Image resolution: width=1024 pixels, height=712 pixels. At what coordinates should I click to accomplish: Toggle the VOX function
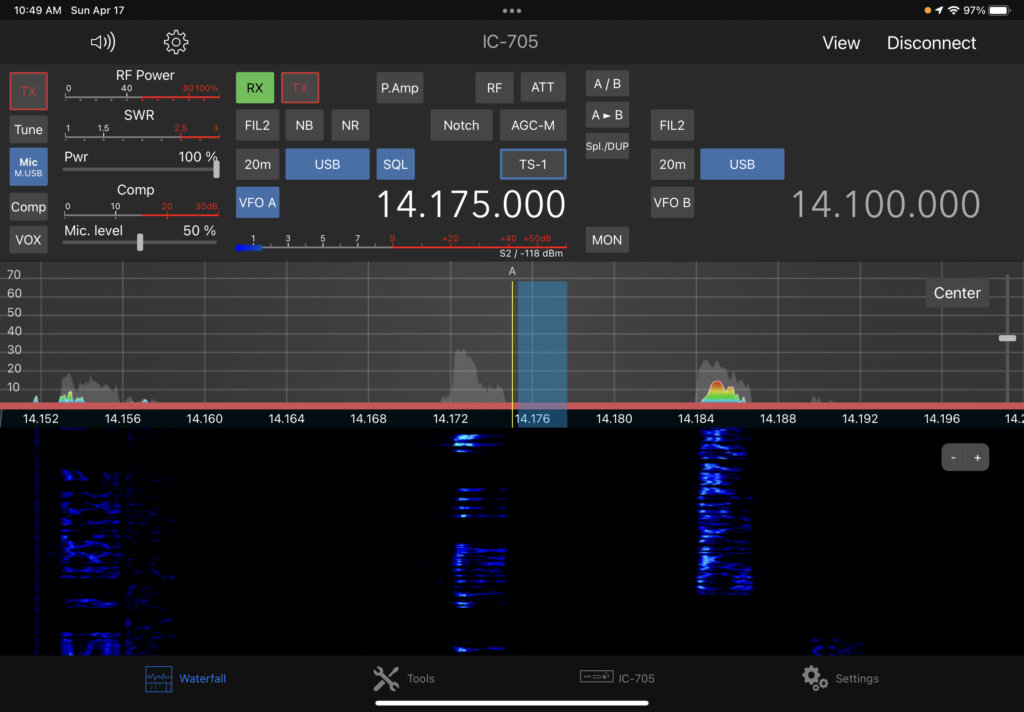point(28,240)
